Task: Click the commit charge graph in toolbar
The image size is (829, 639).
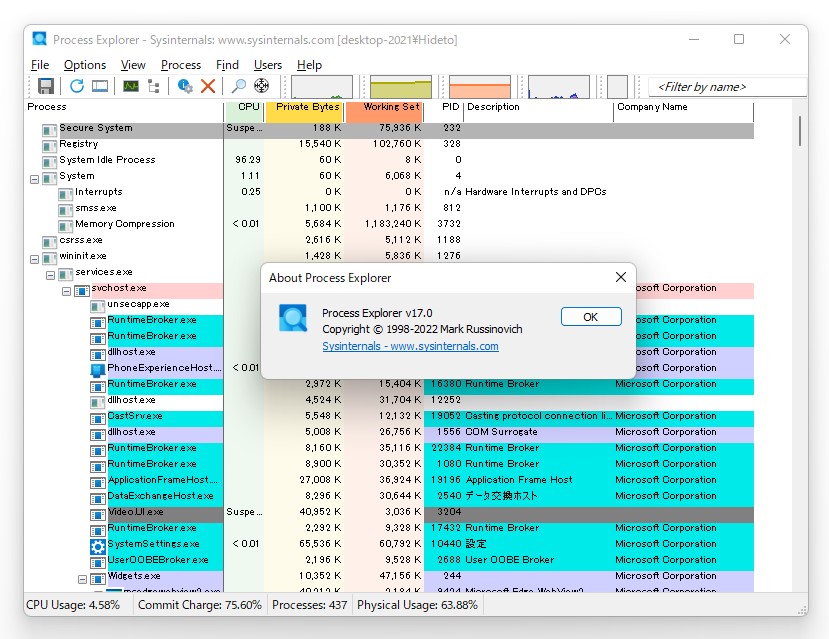Action: (x=400, y=86)
